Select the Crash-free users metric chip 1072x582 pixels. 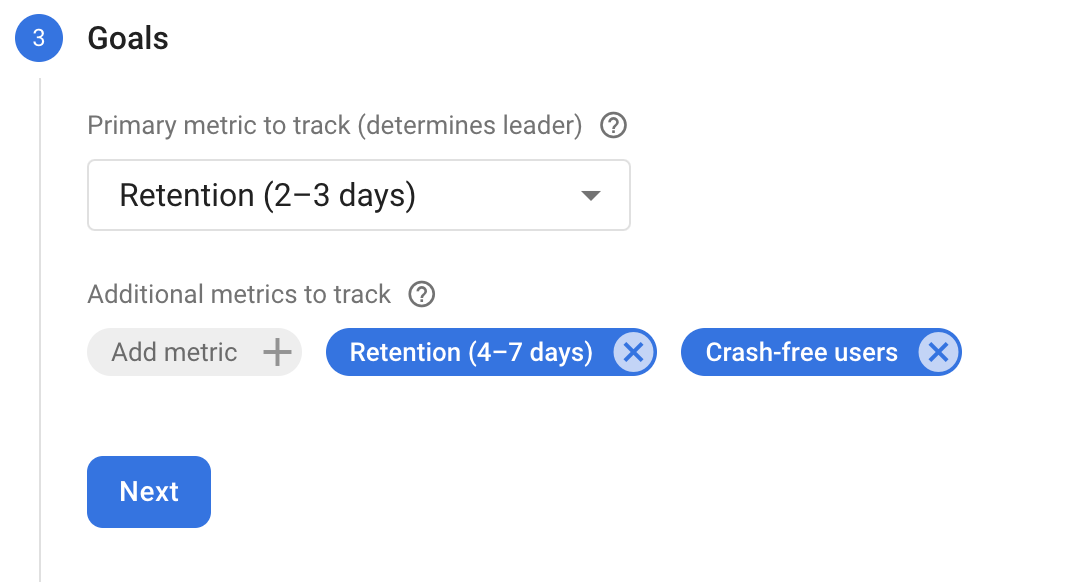tap(800, 352)
